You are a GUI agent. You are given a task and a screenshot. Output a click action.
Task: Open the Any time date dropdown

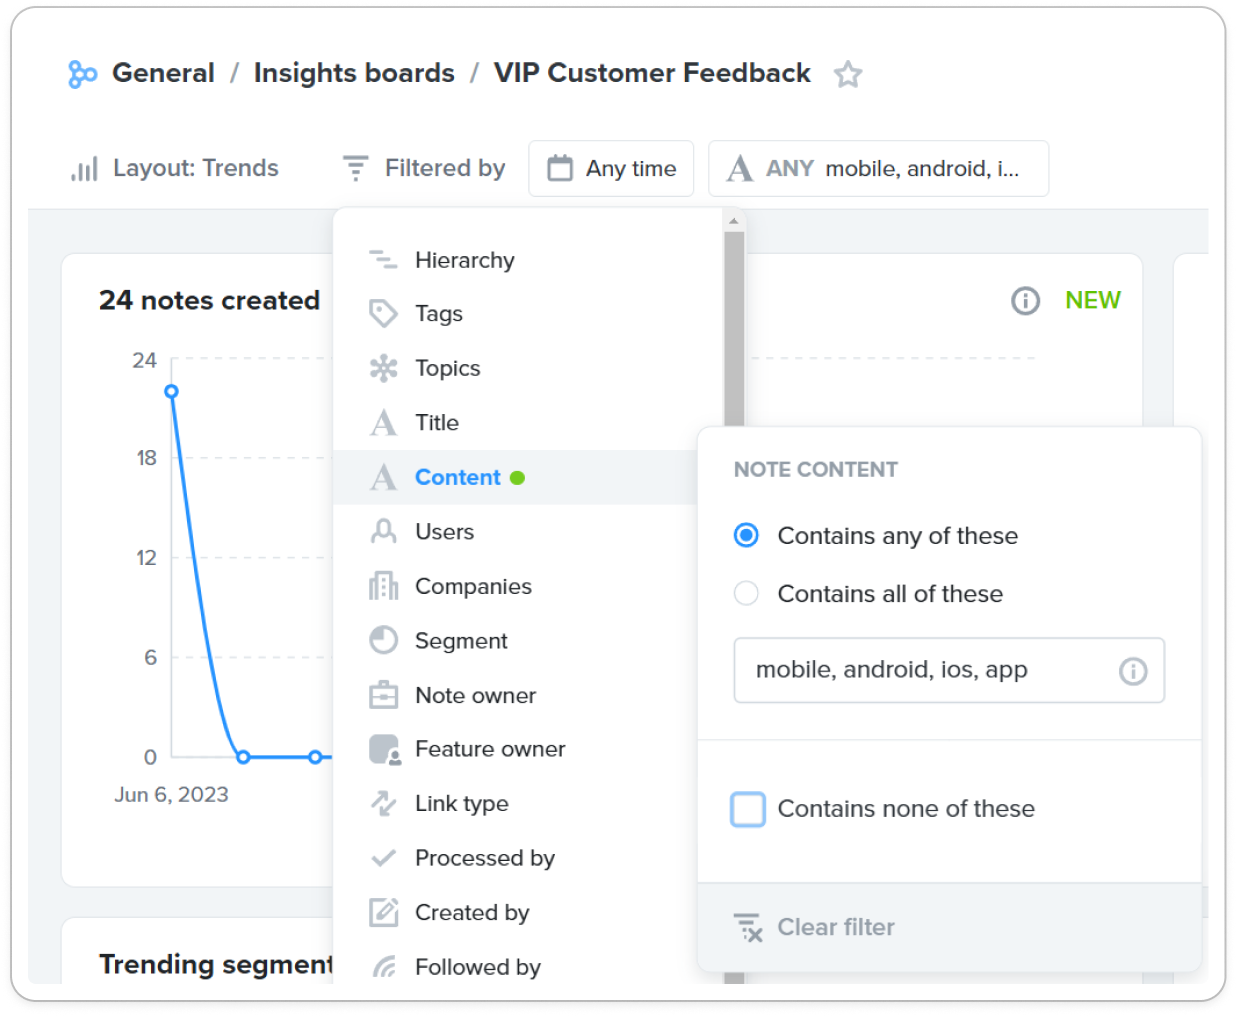(611, 168)
